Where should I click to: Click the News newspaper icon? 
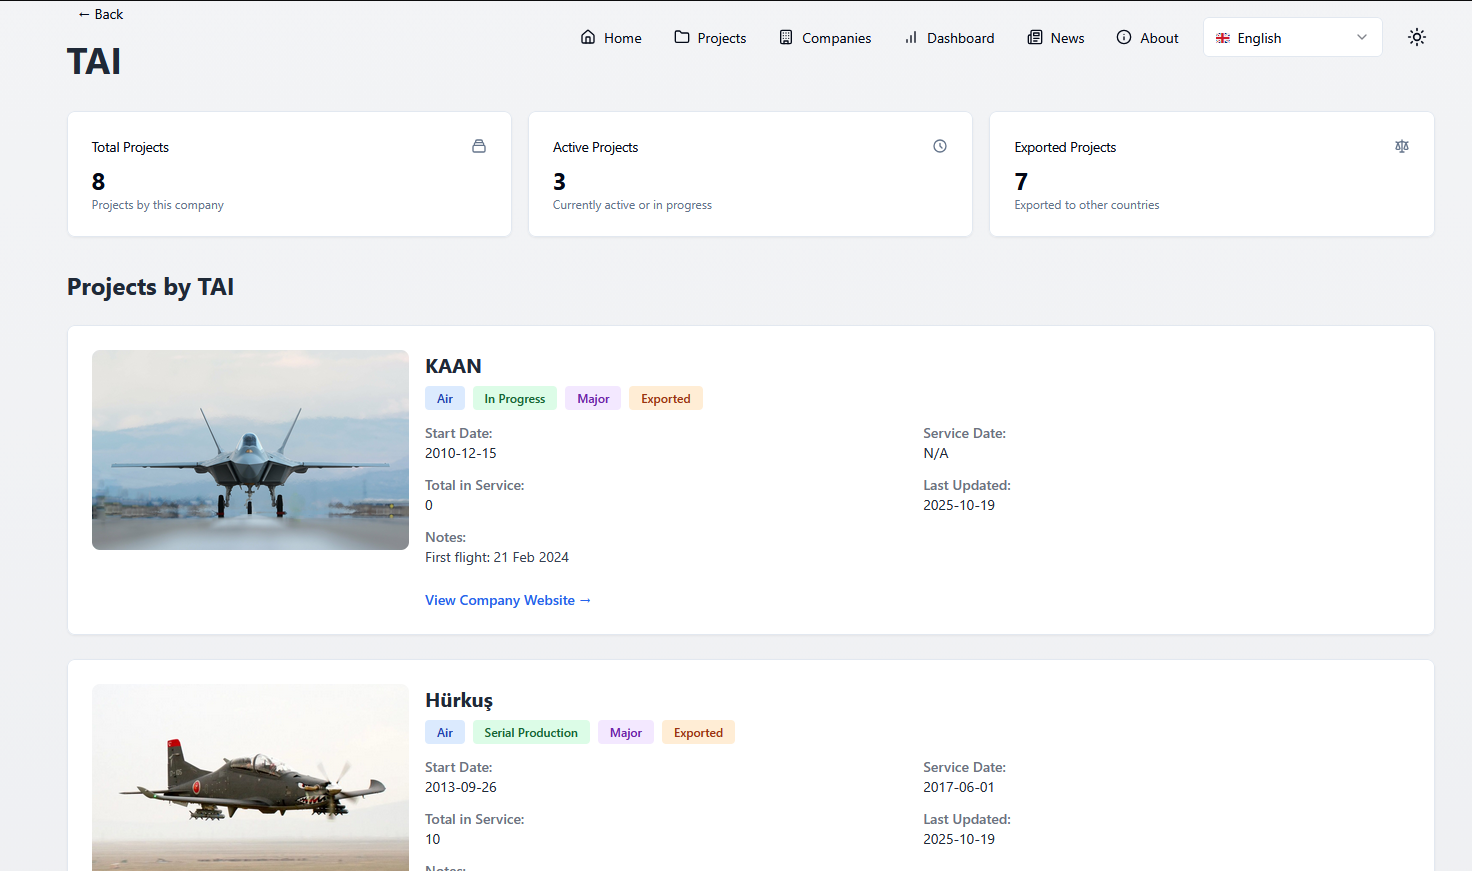coord(1033,37)
